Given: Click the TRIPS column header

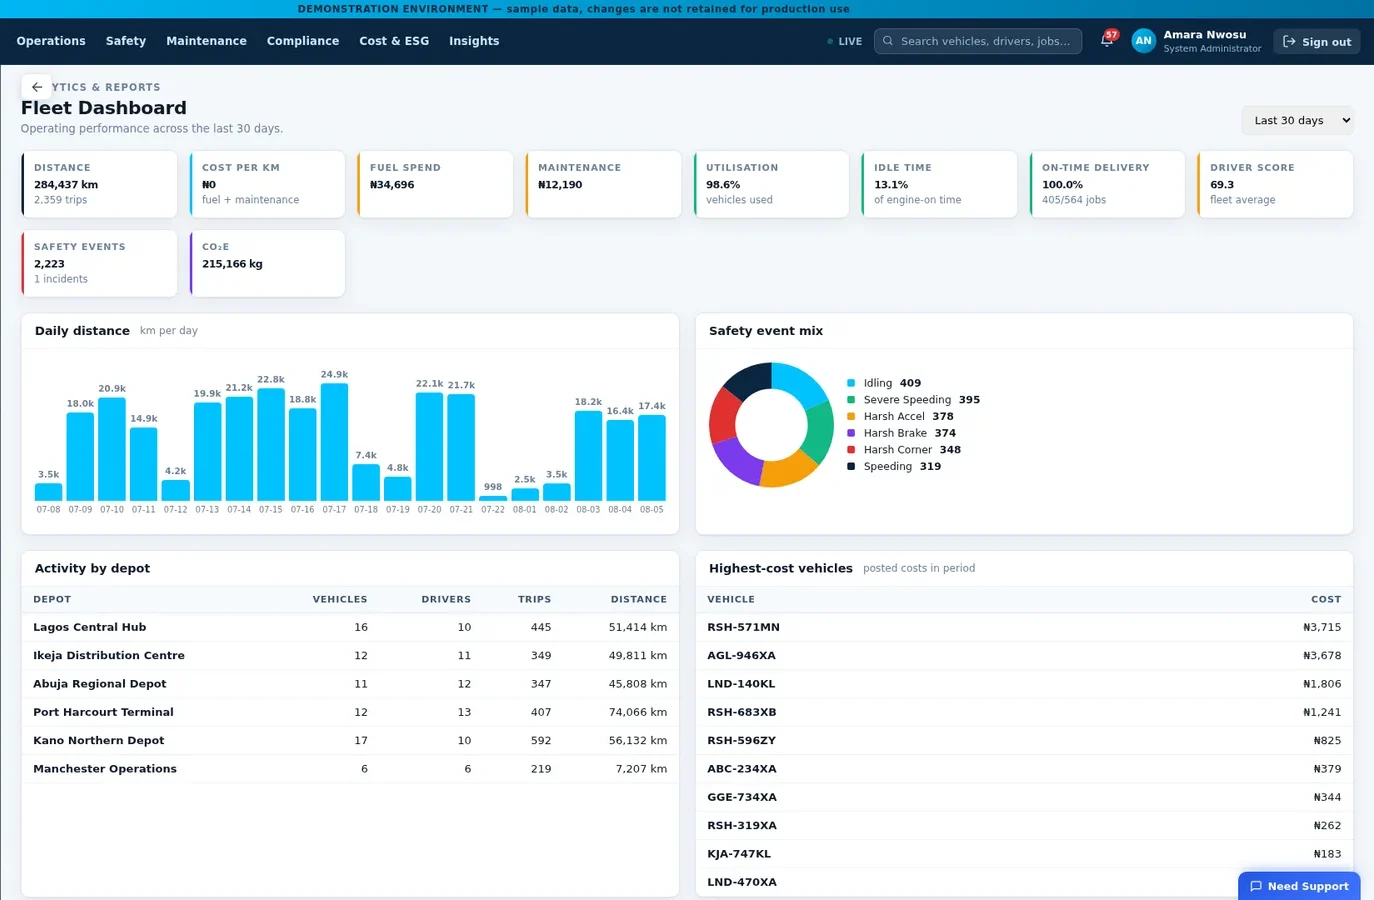Looking at the screenshot, I should [534, 599].
